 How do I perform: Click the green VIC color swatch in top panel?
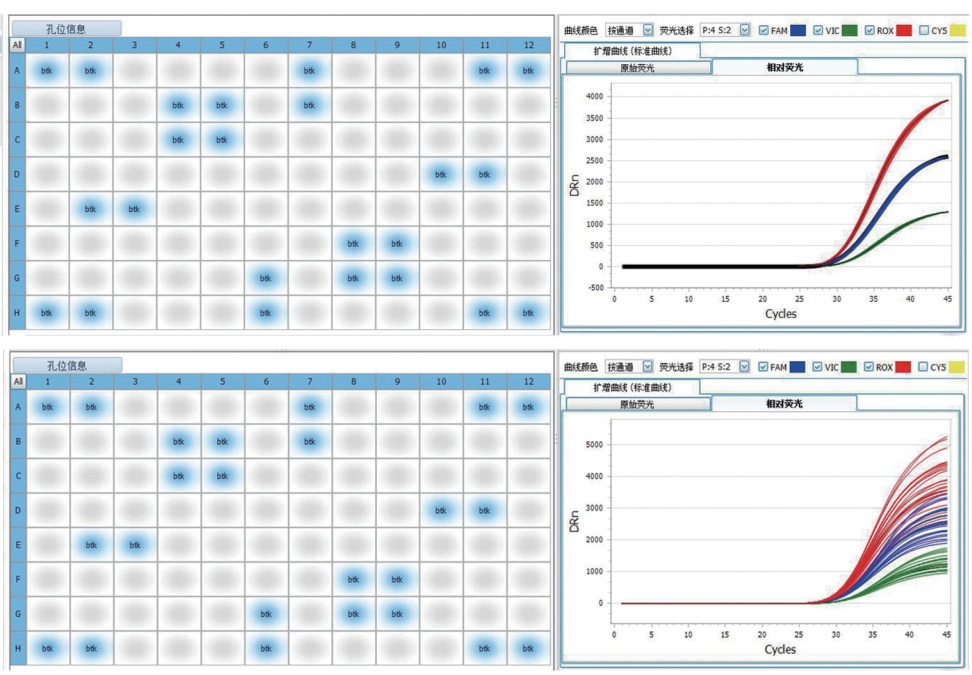pos(850,31)
